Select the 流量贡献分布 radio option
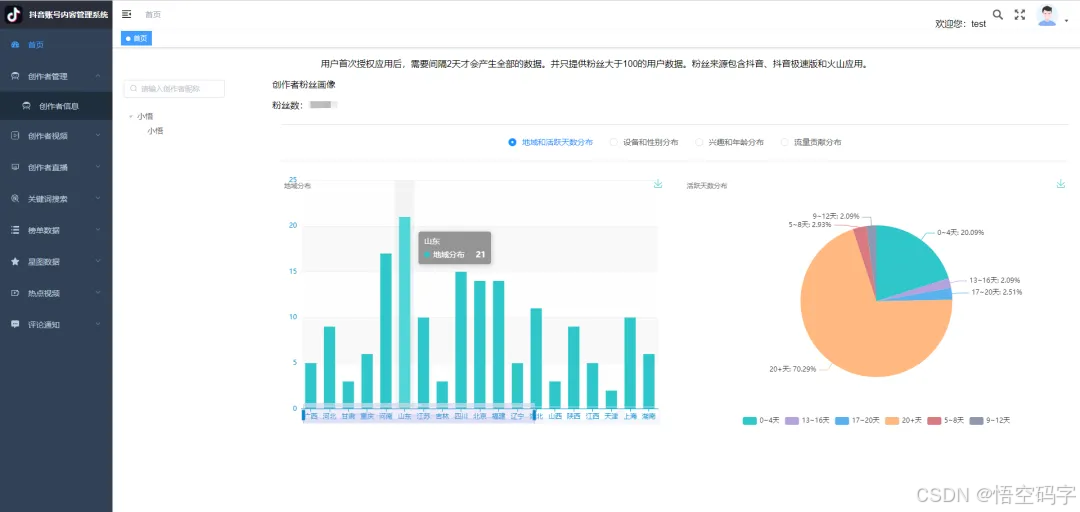The width and height of the screenshot is (1080, 512). tap(811, 142)
